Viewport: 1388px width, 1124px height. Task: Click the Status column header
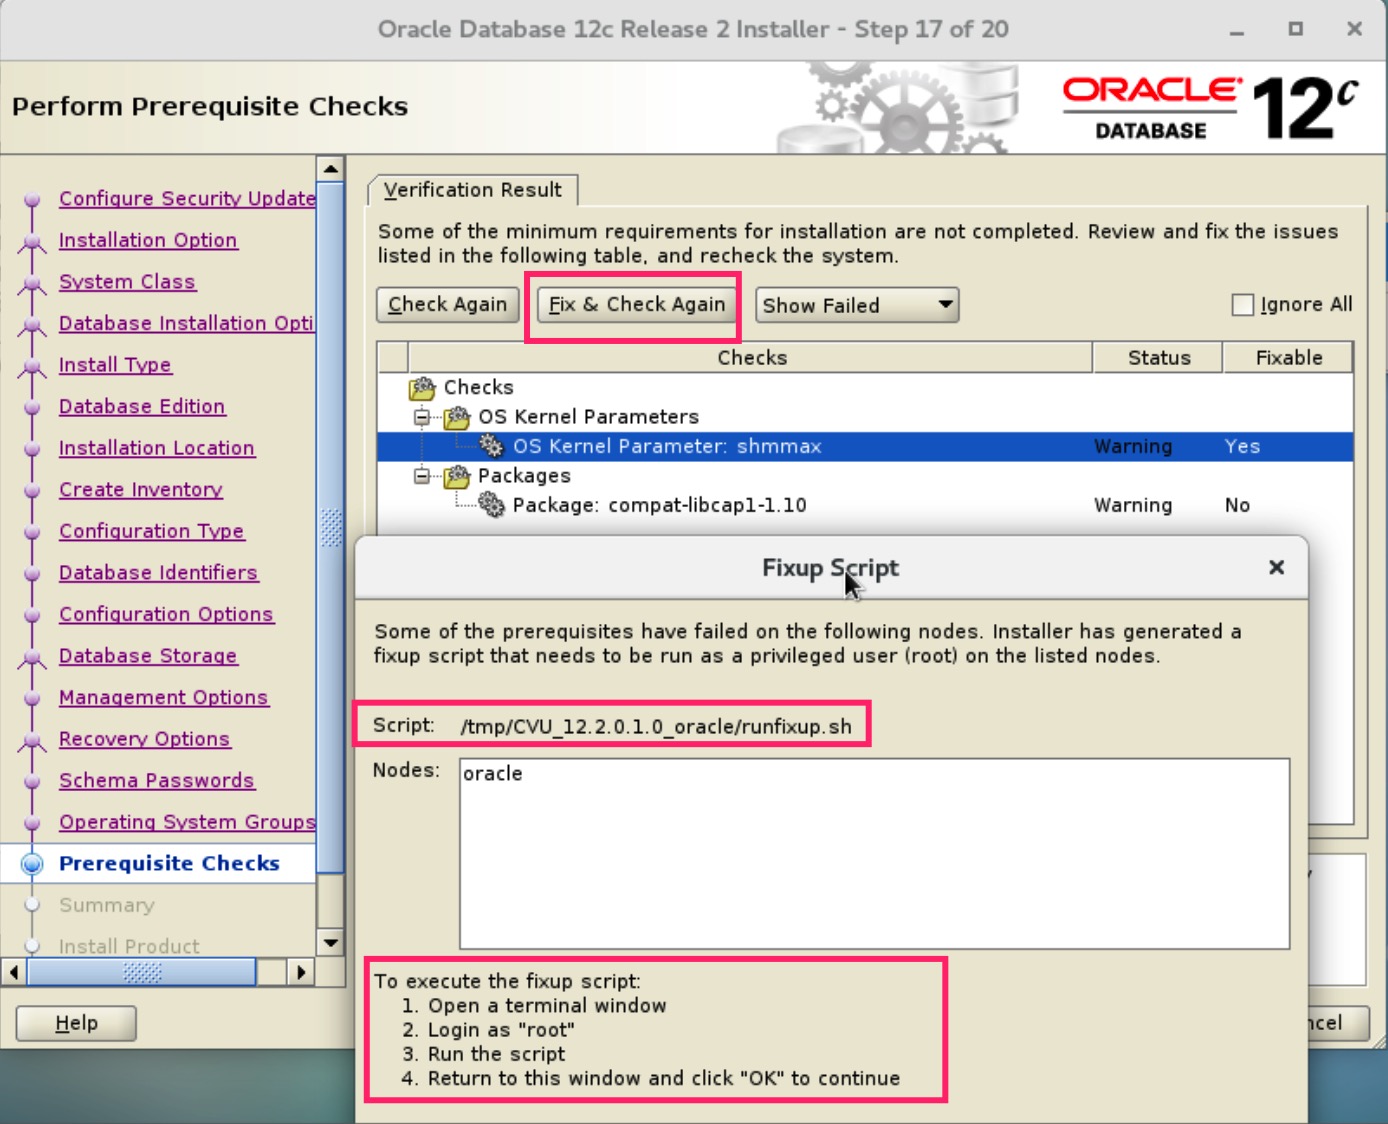(x=1158, y=358)
